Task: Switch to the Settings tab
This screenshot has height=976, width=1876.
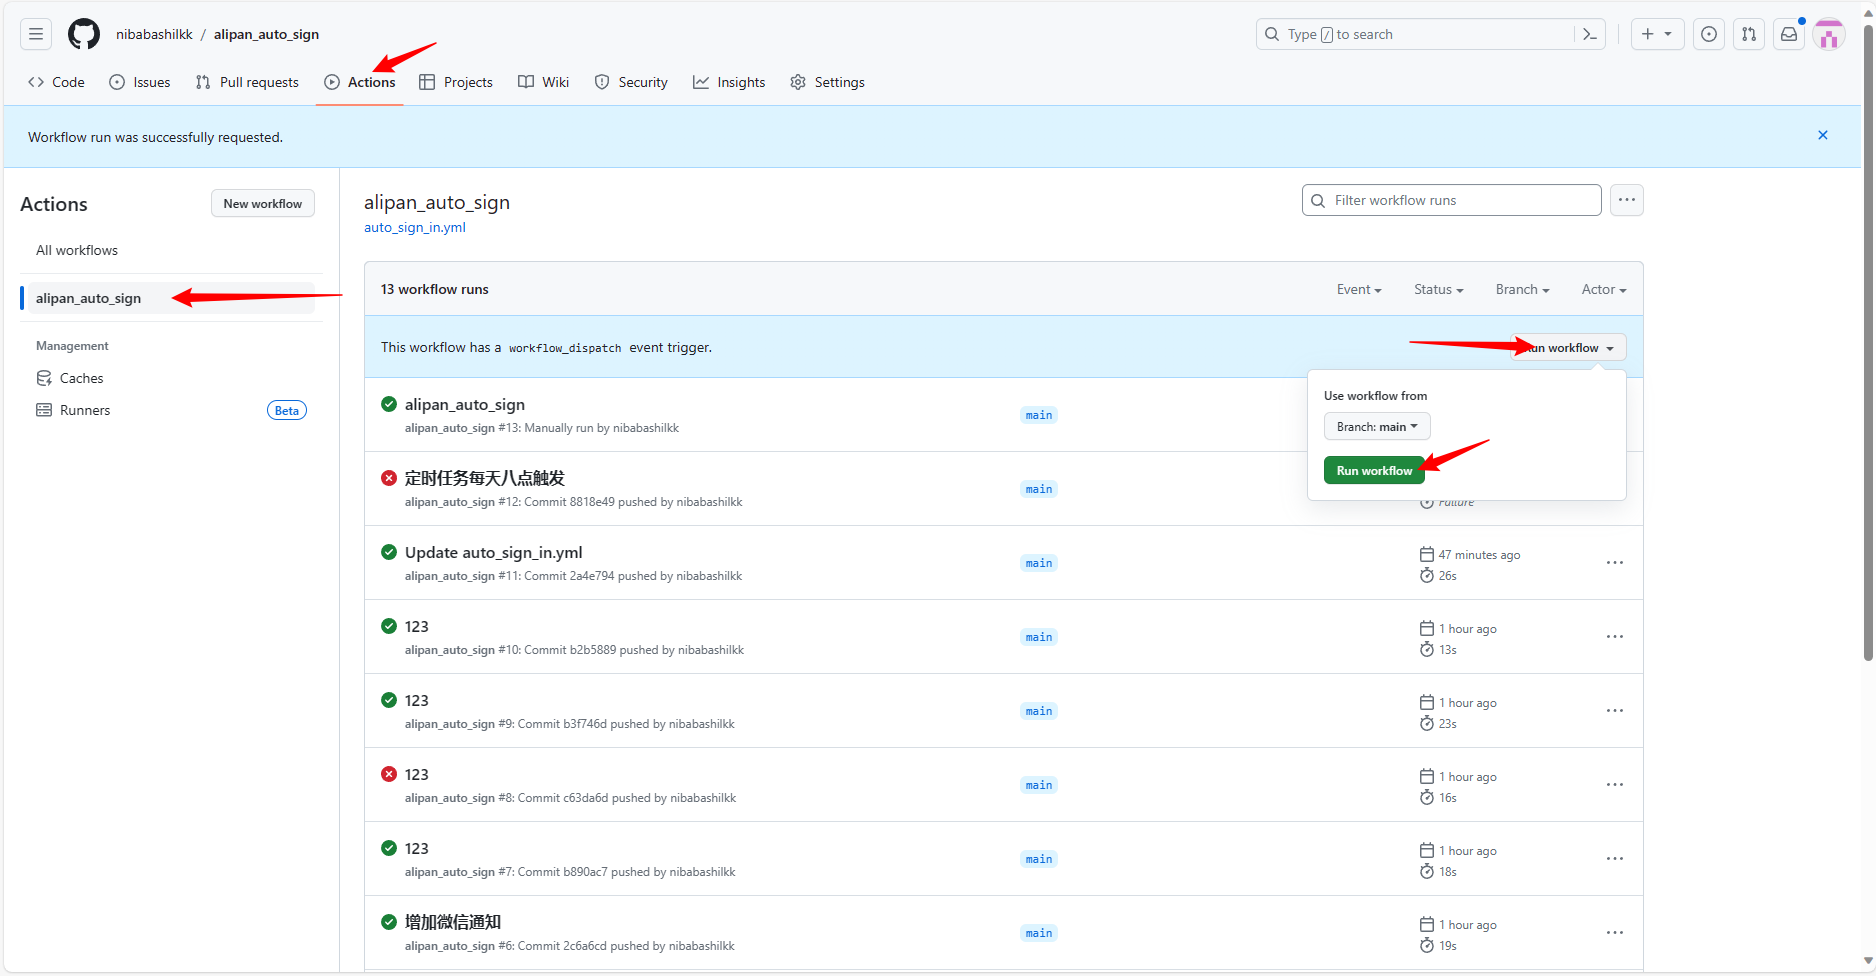Action: coord(828,82)
